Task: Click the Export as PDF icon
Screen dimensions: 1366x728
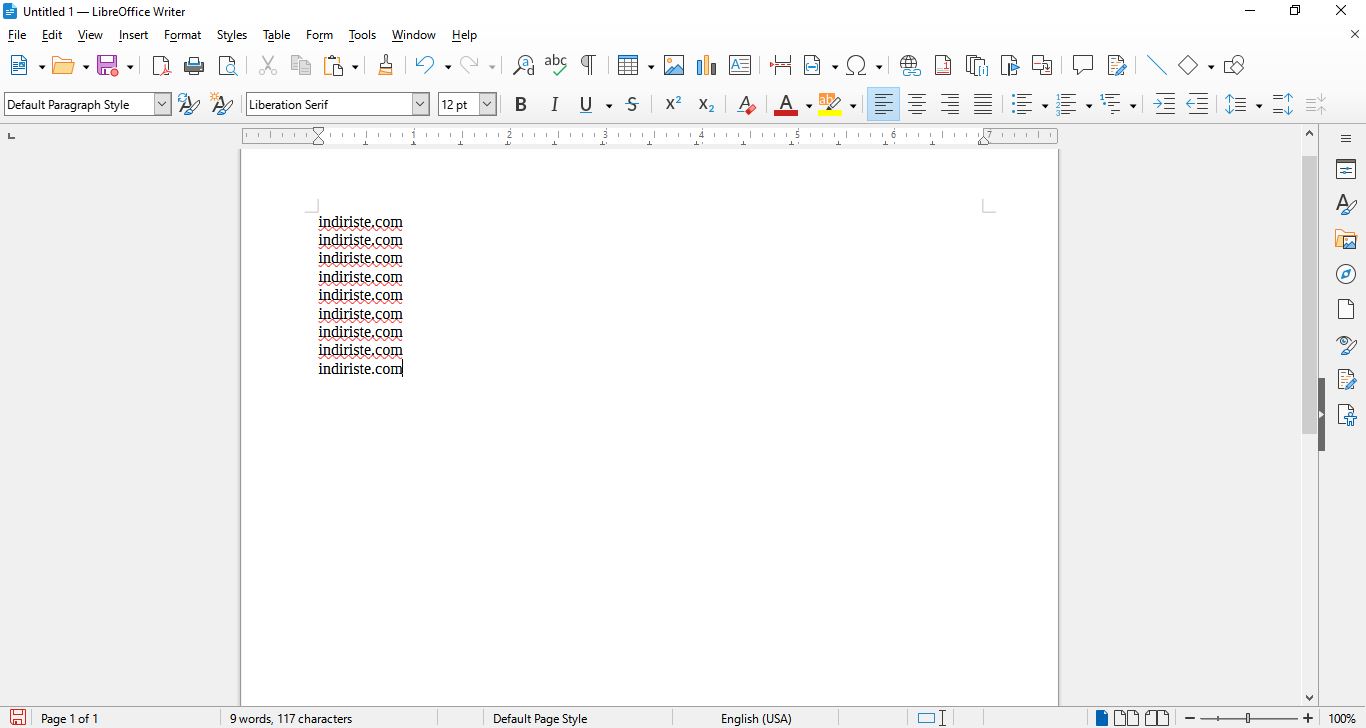Action: click(x=161, y=66)
